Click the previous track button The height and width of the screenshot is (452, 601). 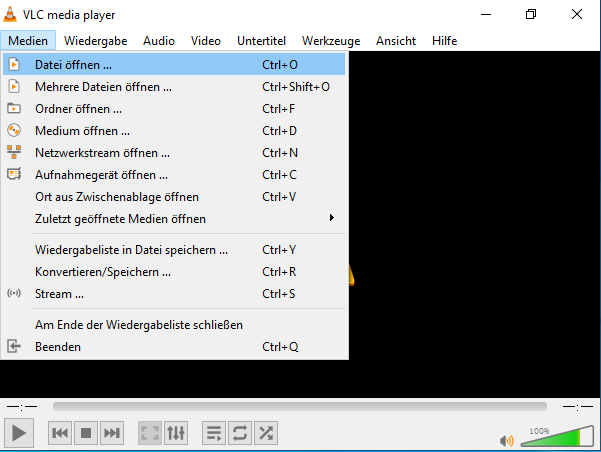[60, 433]
